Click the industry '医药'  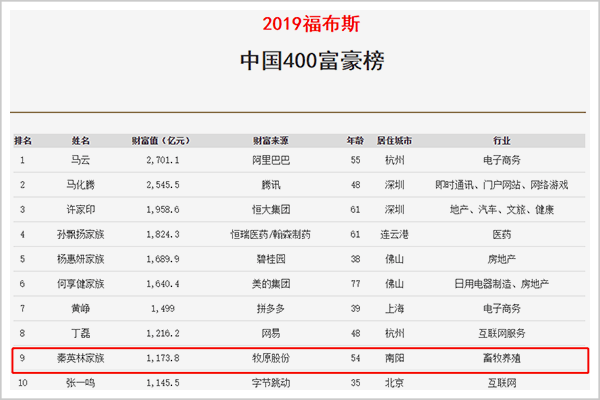(502, 234)
